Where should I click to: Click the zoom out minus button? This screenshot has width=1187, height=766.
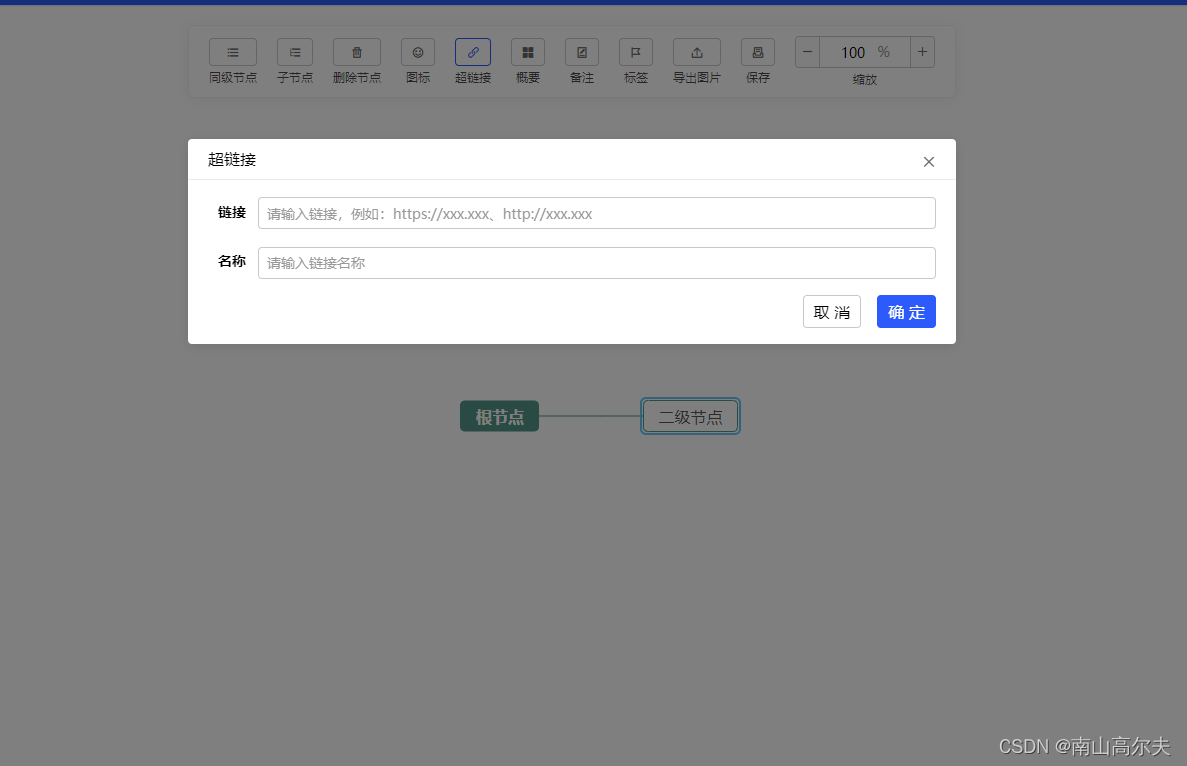pyautogui.click(x=806, y=51)
